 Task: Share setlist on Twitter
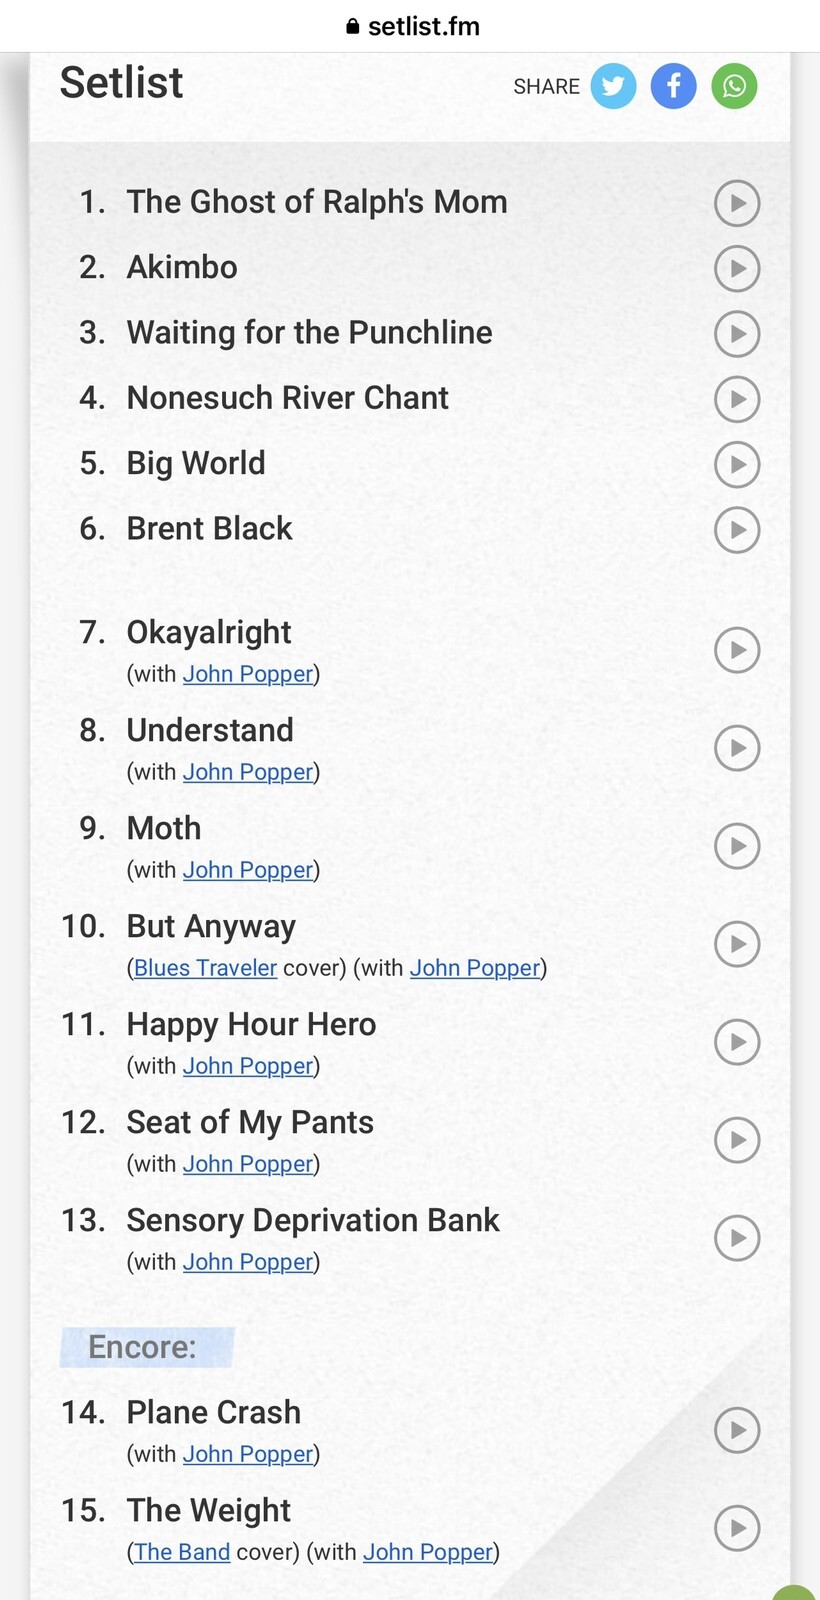click(613, 86)
